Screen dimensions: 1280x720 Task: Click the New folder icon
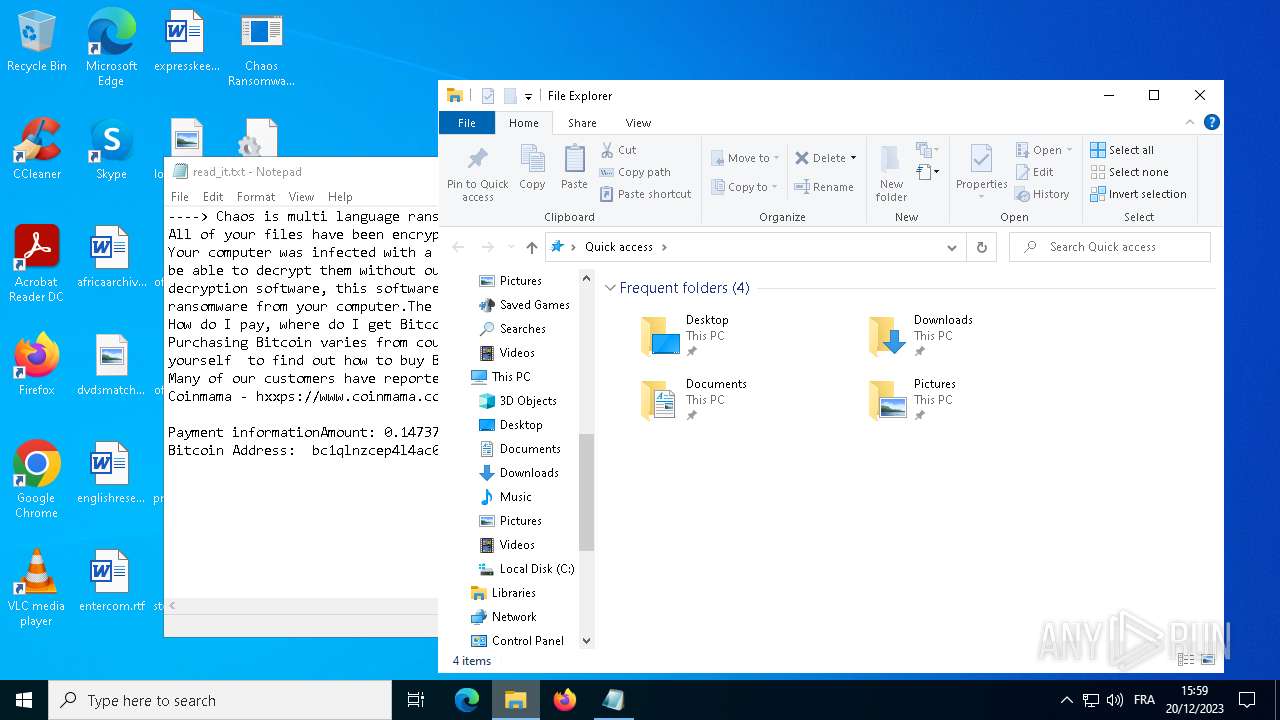click(891, 161)
